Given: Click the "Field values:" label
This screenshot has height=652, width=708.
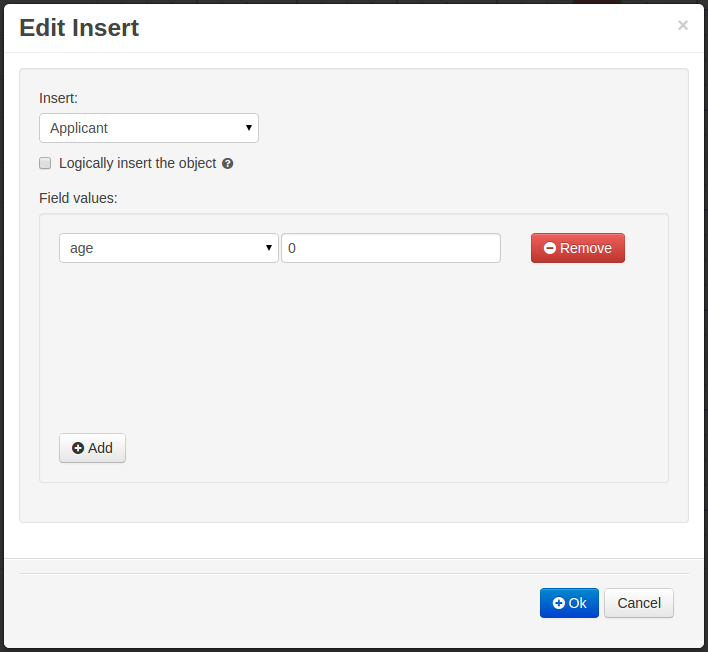Looking at the screenshot, I should pyautogui.click(x=78, y=198).
